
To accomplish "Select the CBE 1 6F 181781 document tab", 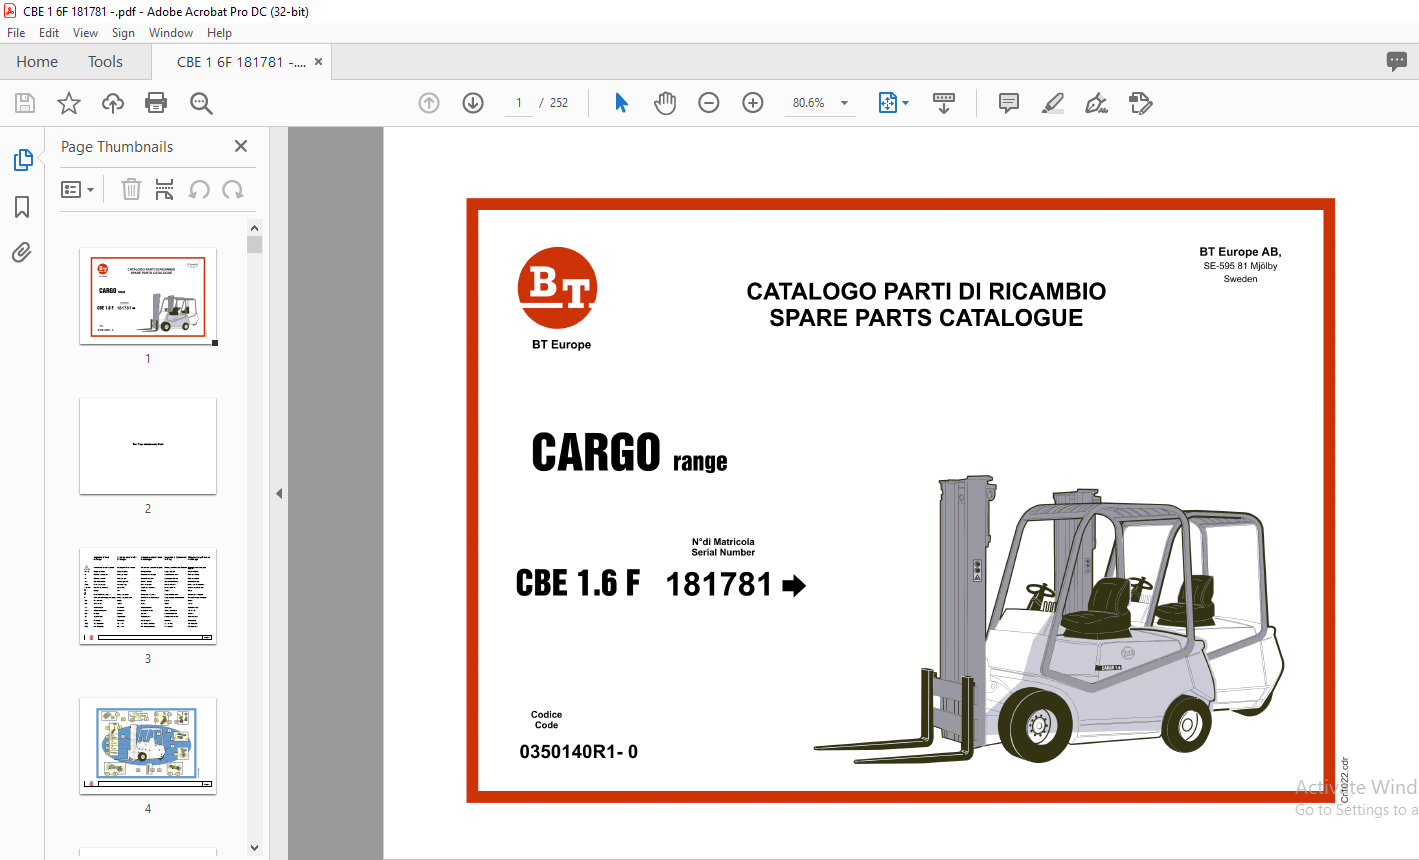I will click(241, 61).
